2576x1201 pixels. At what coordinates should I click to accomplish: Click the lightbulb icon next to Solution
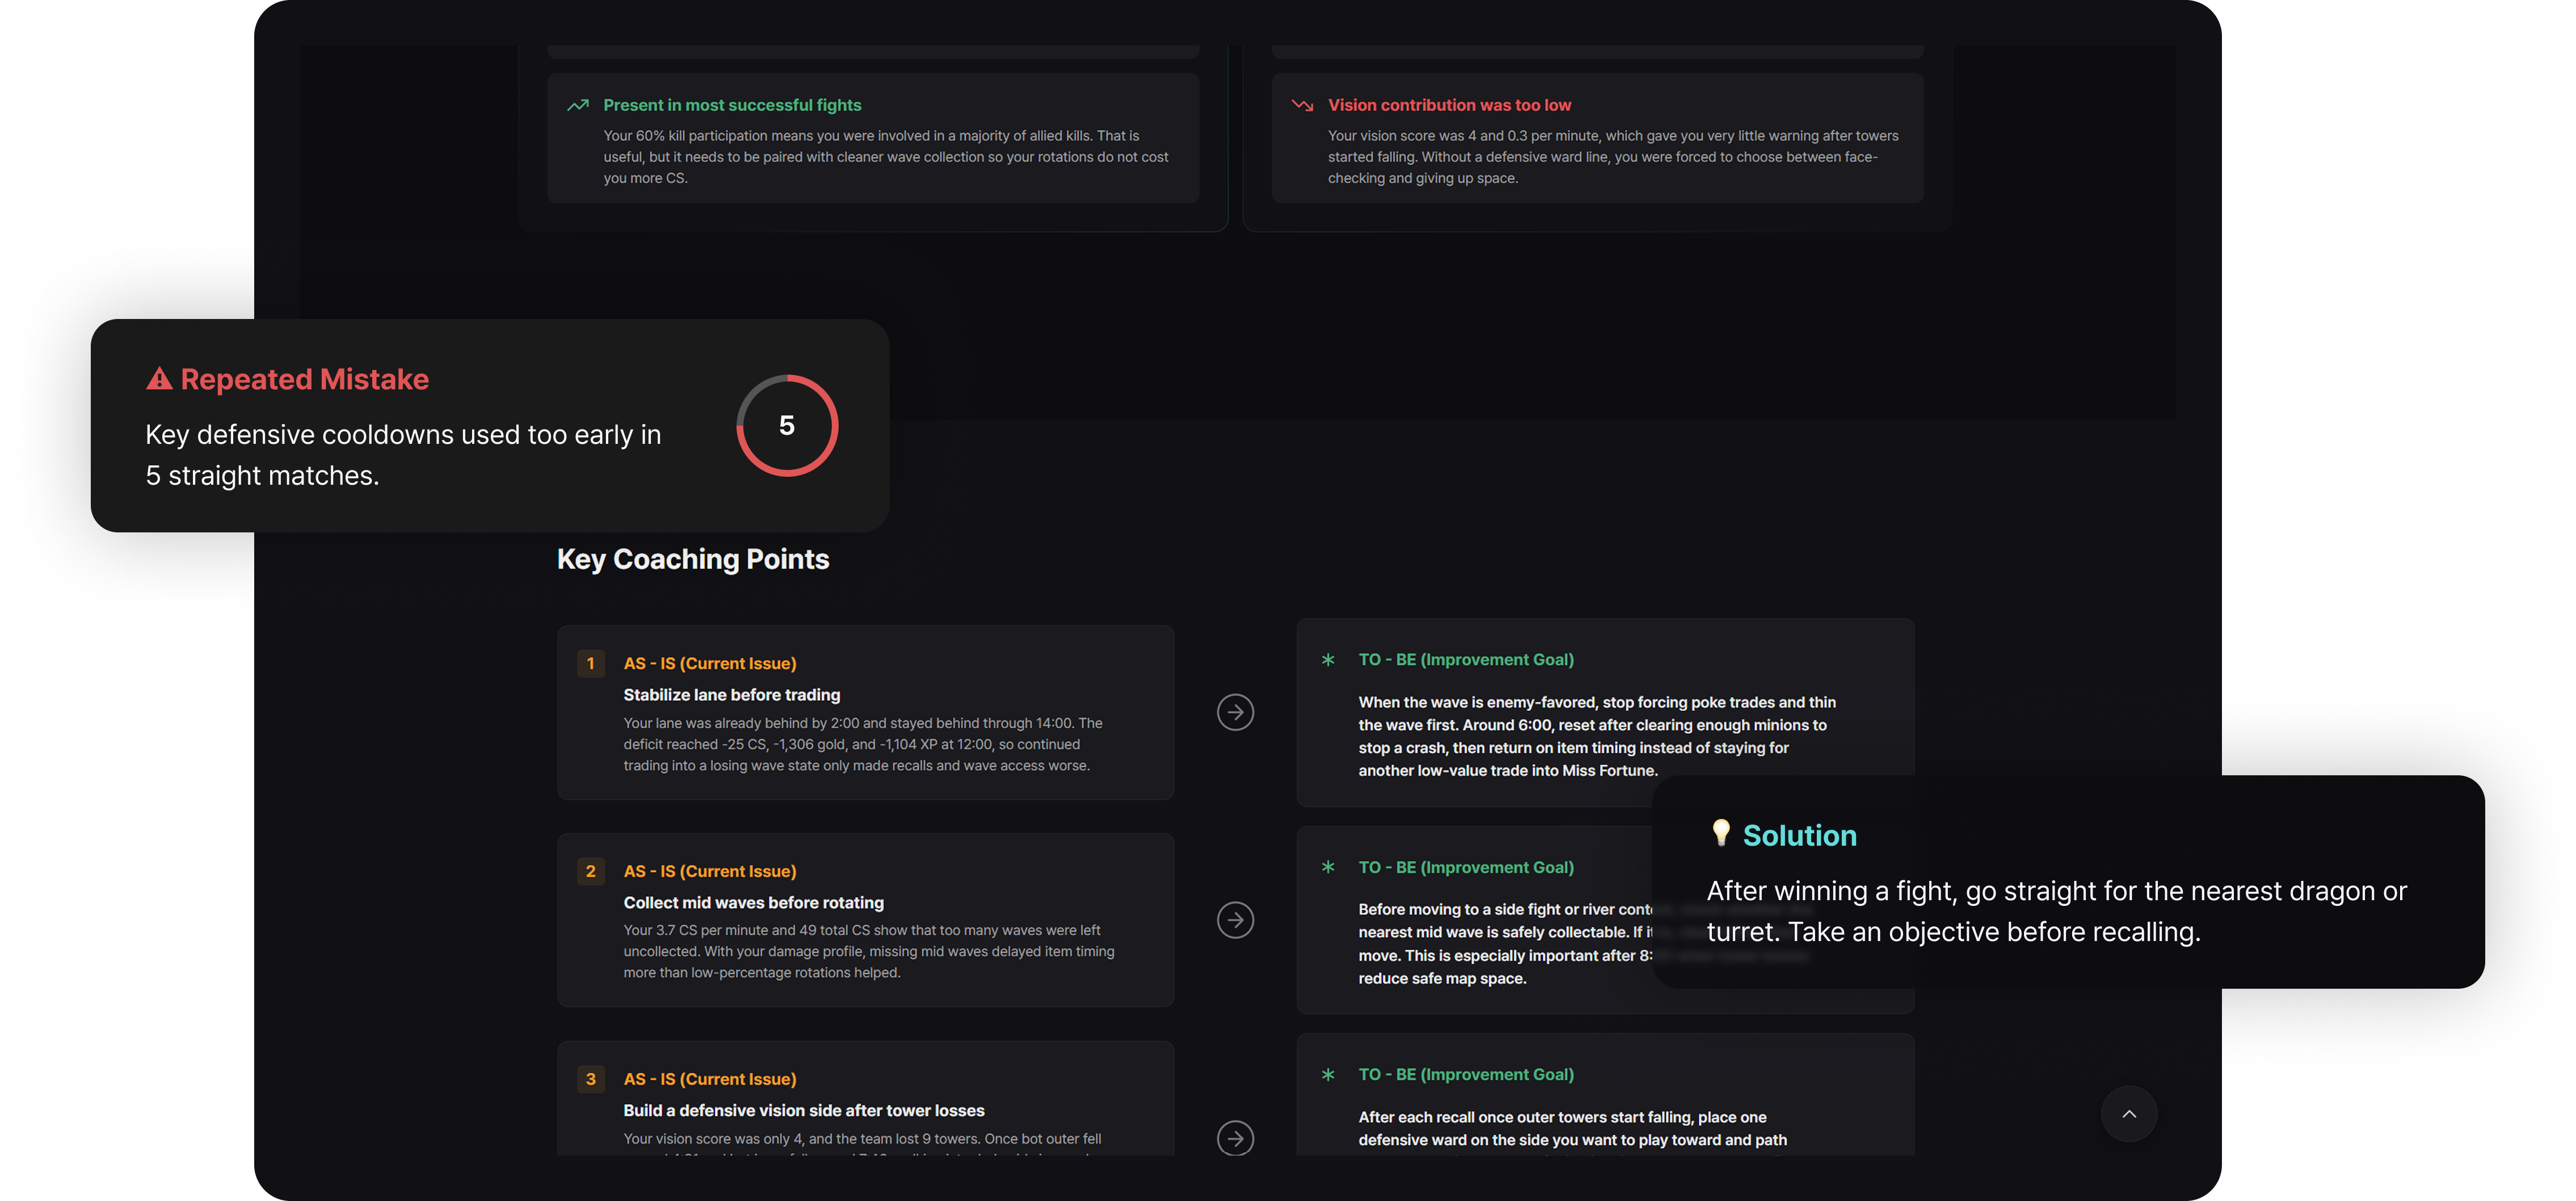tap(1720, 833)
